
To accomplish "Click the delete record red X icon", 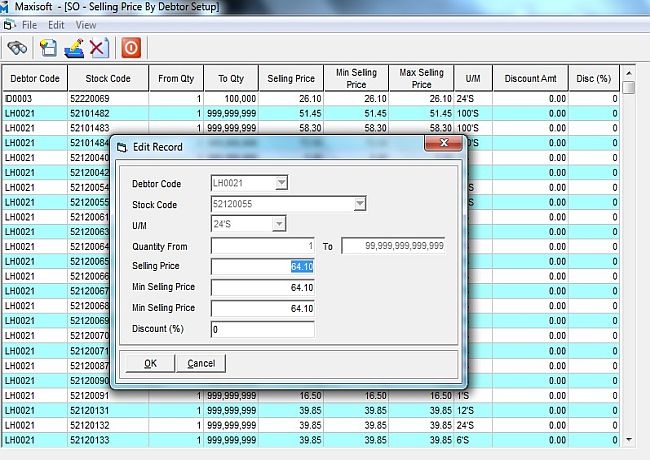I will [98, 47].
